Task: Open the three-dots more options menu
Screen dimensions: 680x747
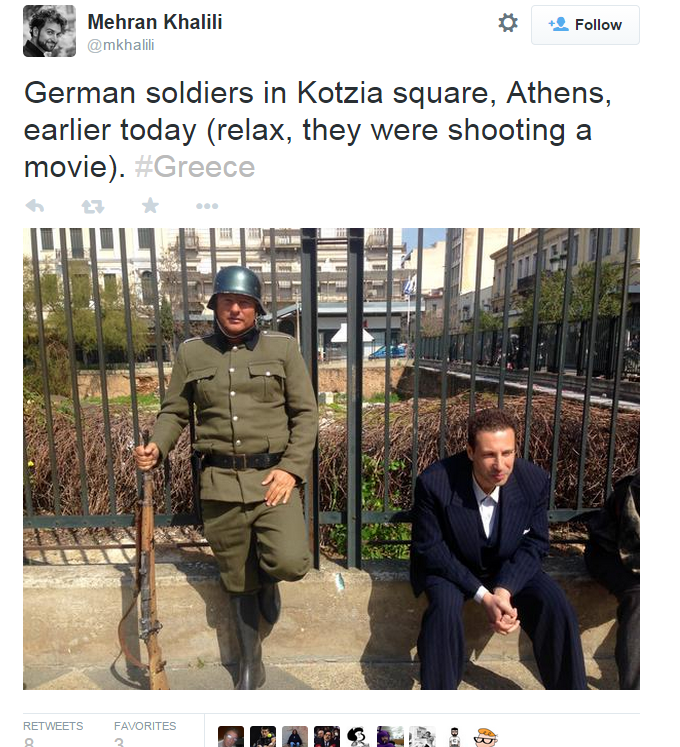Action: [207, 206]
